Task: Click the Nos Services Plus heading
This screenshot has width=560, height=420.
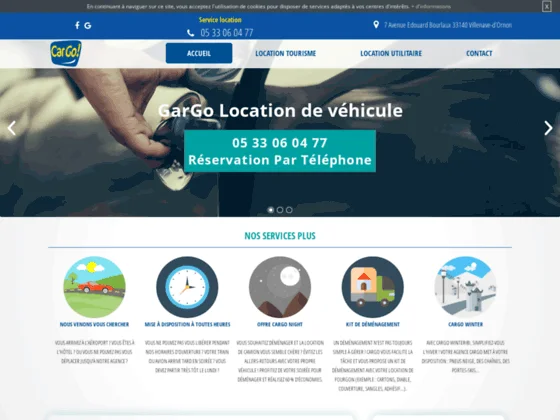Action: coord(280,236)
